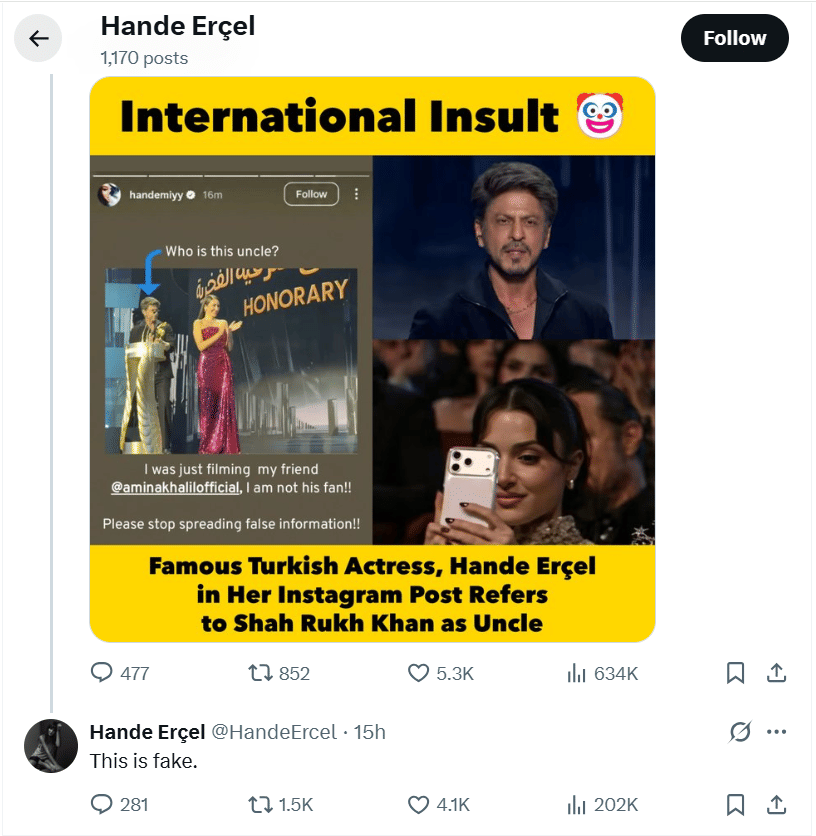Like the reply with 4.1K likes
The width and height of the screenshot is (816, 836).
[x=439, y=804]
